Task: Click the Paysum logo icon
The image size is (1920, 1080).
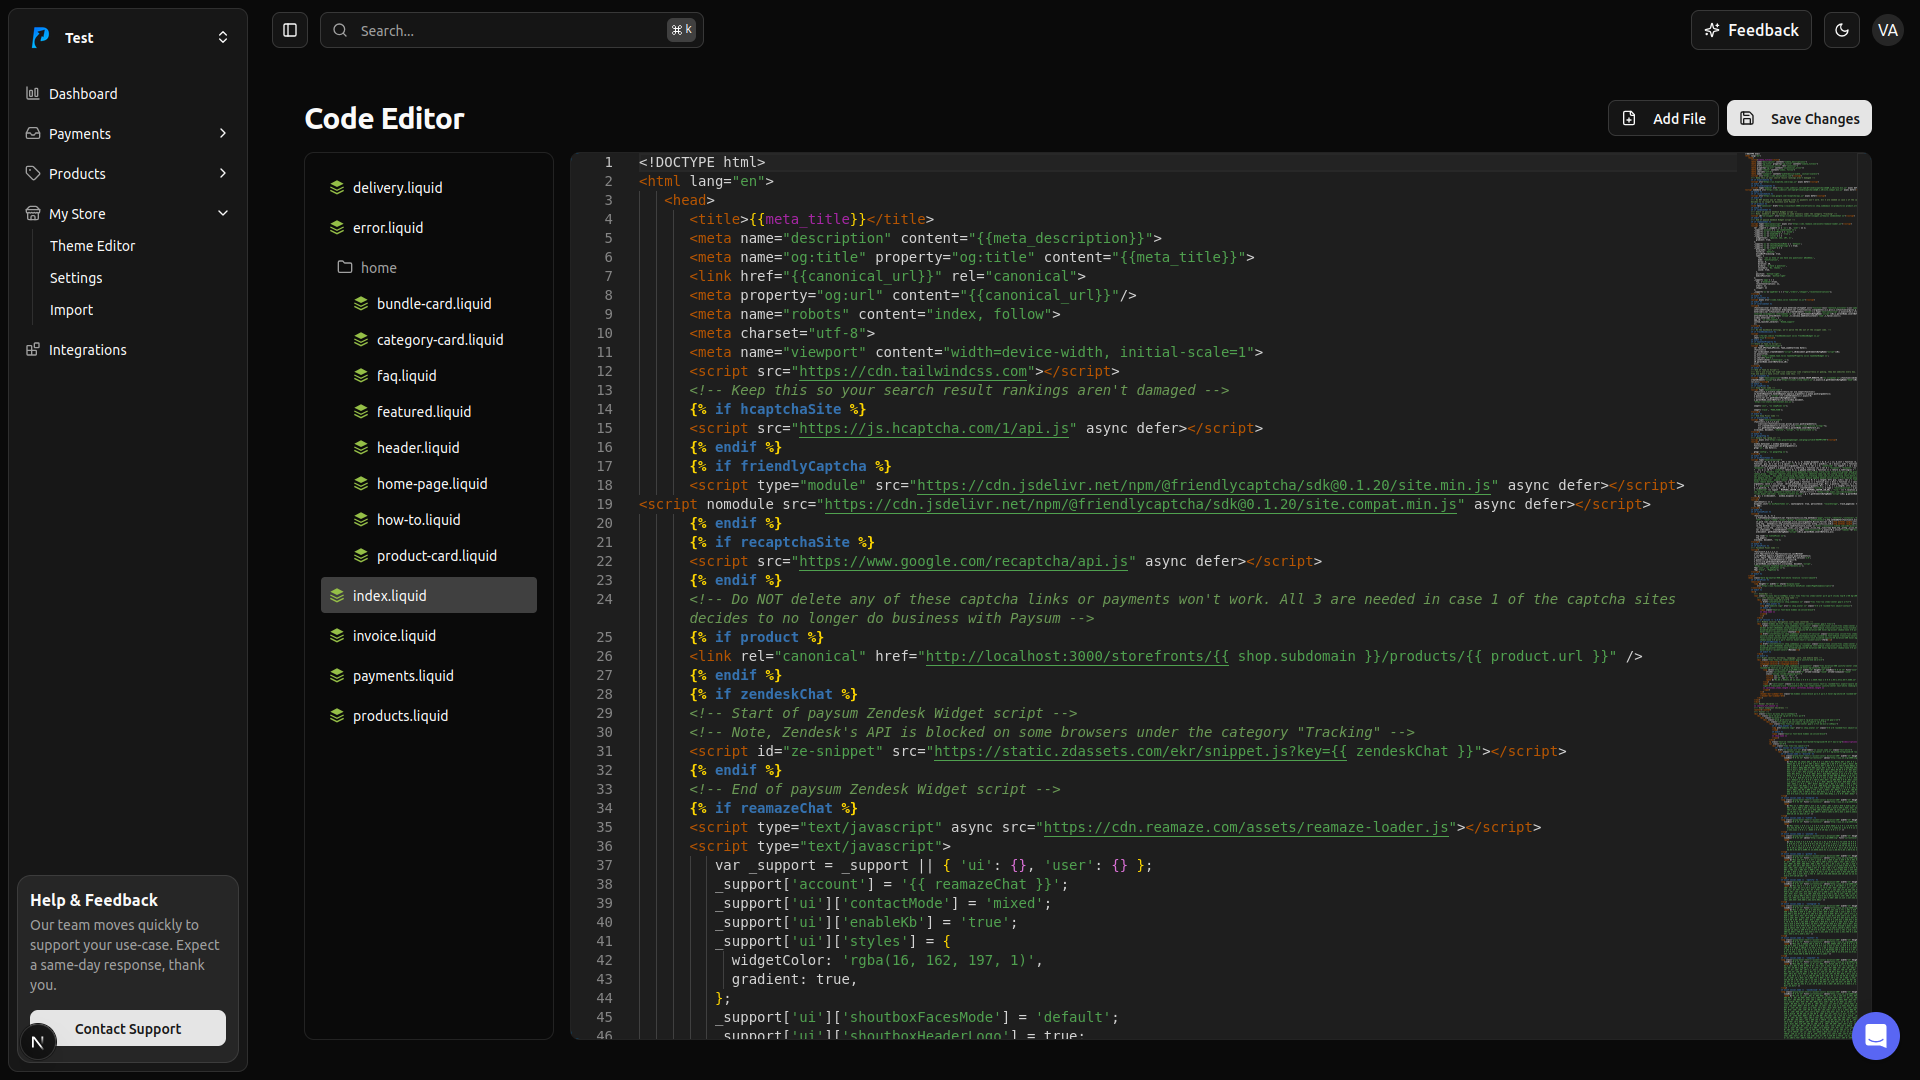Action: [40, 37]
